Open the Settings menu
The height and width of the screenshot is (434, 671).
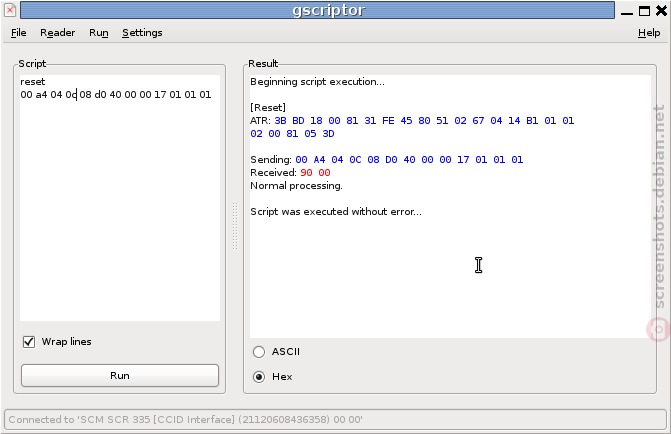(142, 33)
